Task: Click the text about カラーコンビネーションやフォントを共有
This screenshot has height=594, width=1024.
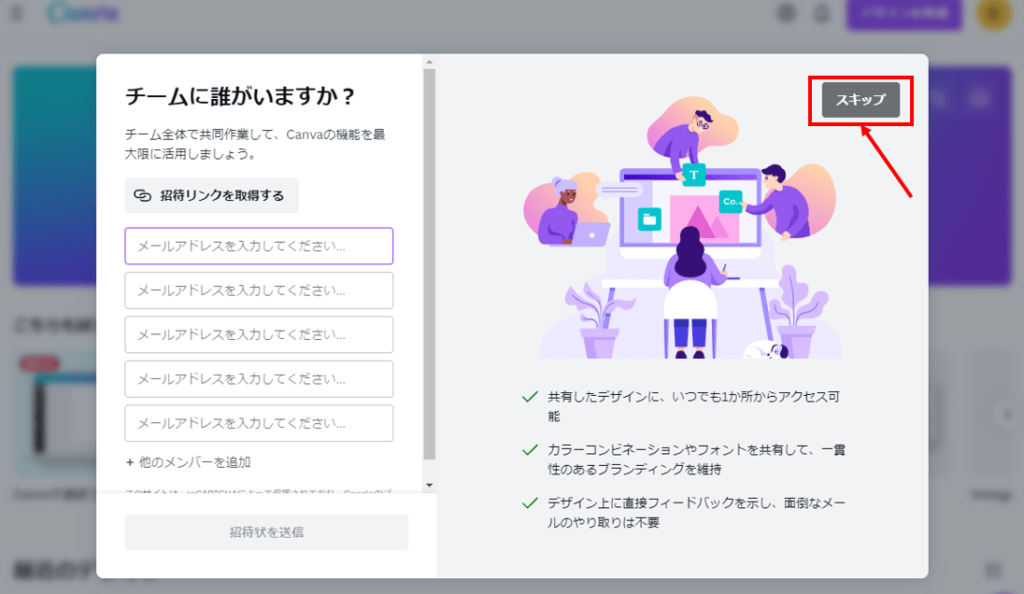Action: coord(696,460)
